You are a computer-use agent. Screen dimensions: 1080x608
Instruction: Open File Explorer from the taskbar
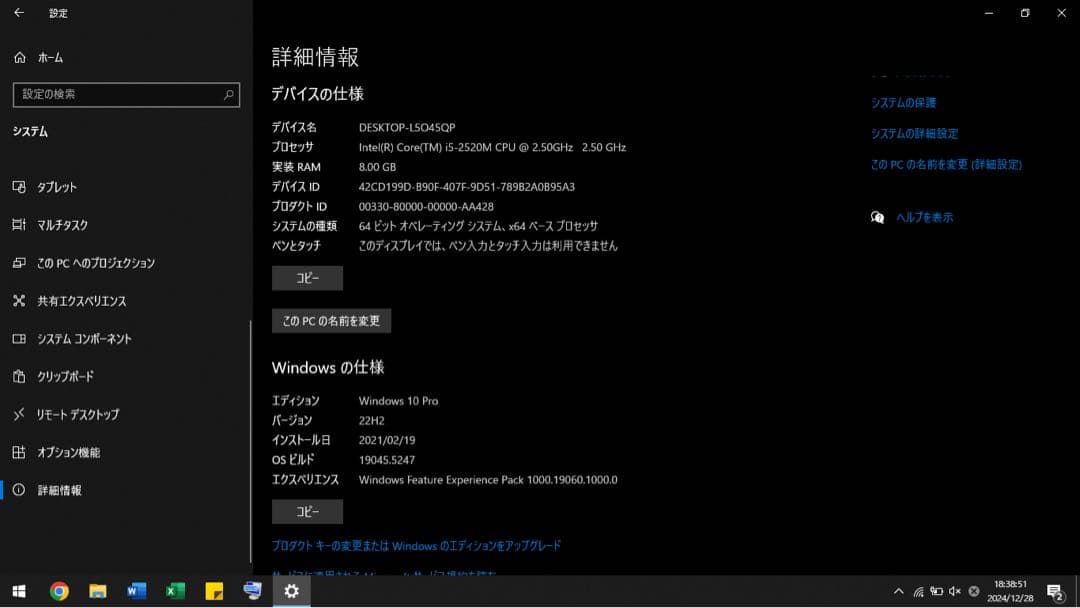click(97, 591)
